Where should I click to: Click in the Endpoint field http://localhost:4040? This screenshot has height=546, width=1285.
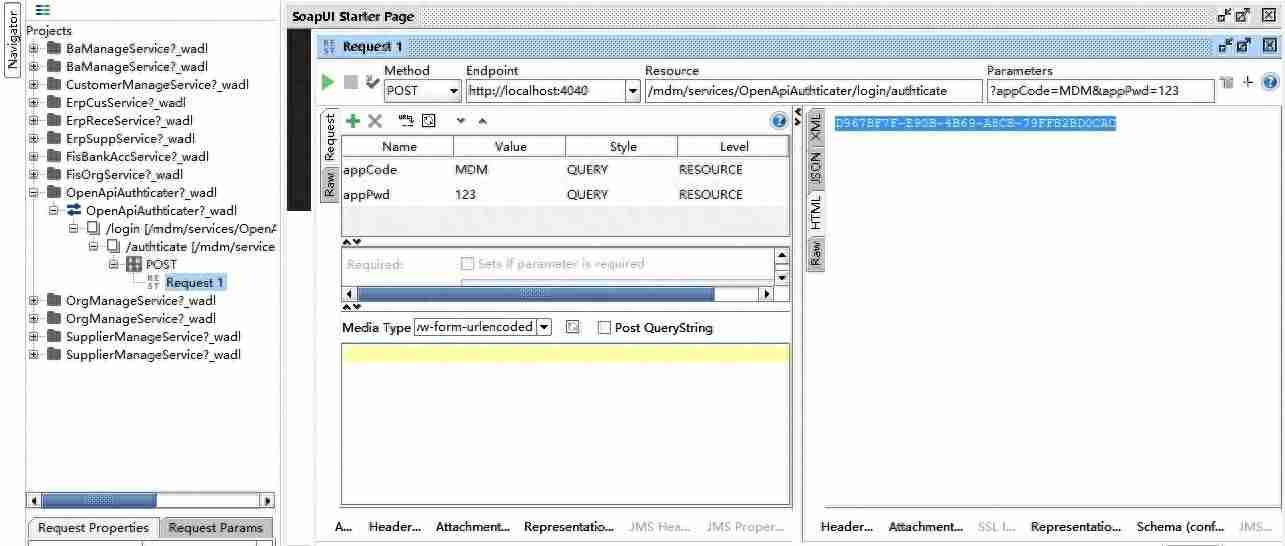pyautogui.click(x=545, y=91)
